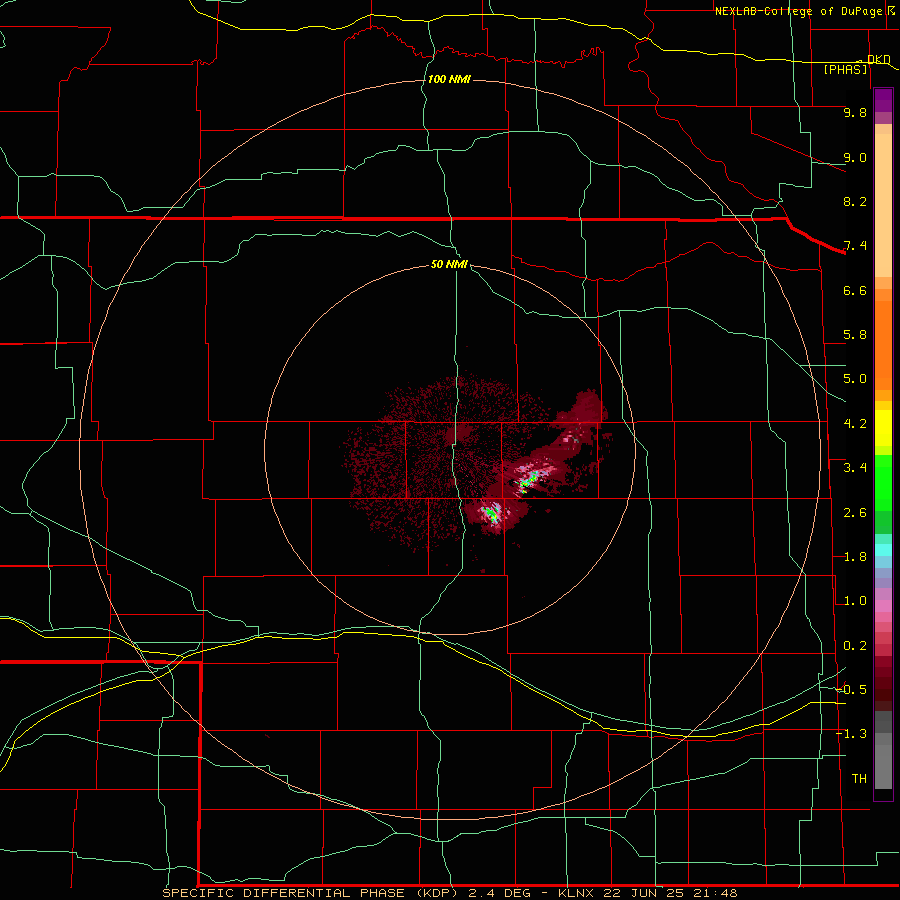Click the peach band of the color scale

[883, 205]
